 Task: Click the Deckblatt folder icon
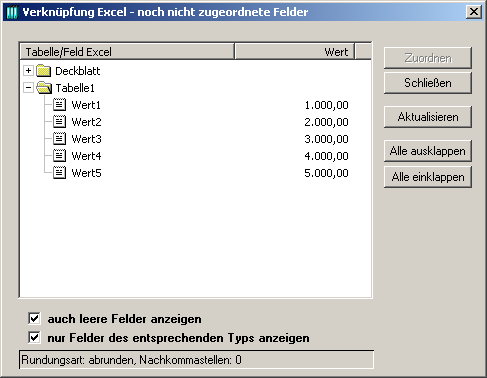tap(44, 71)
